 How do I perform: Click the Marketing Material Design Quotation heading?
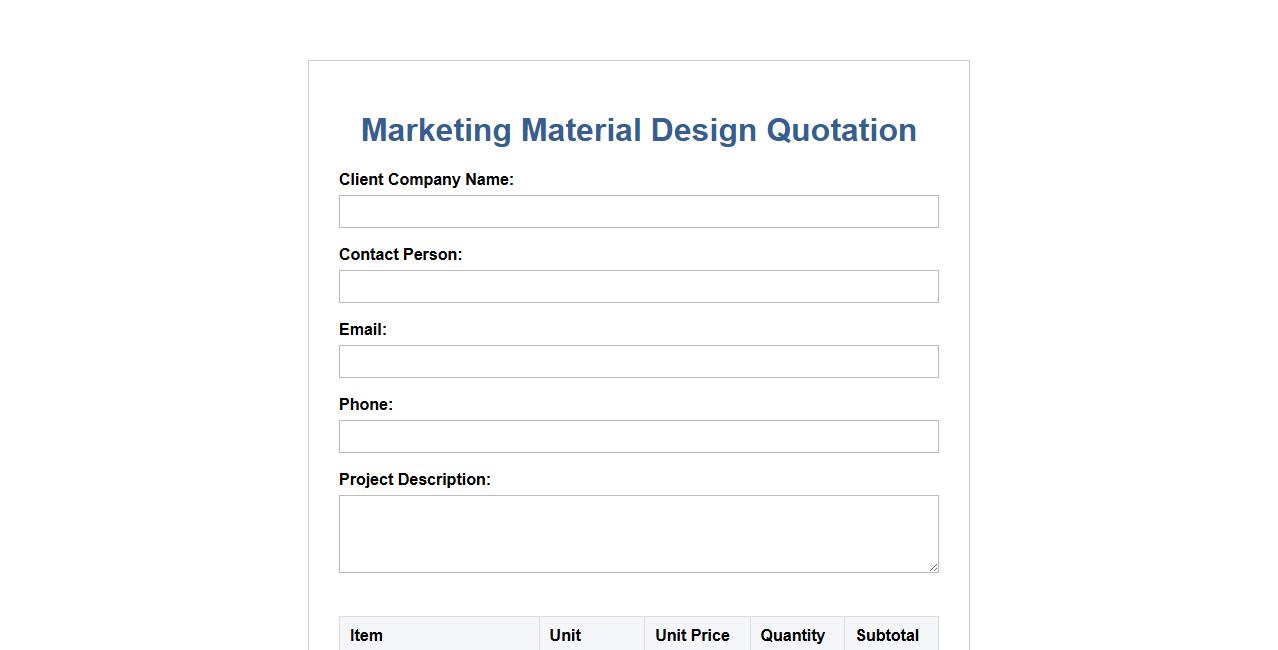click(638, 130)
